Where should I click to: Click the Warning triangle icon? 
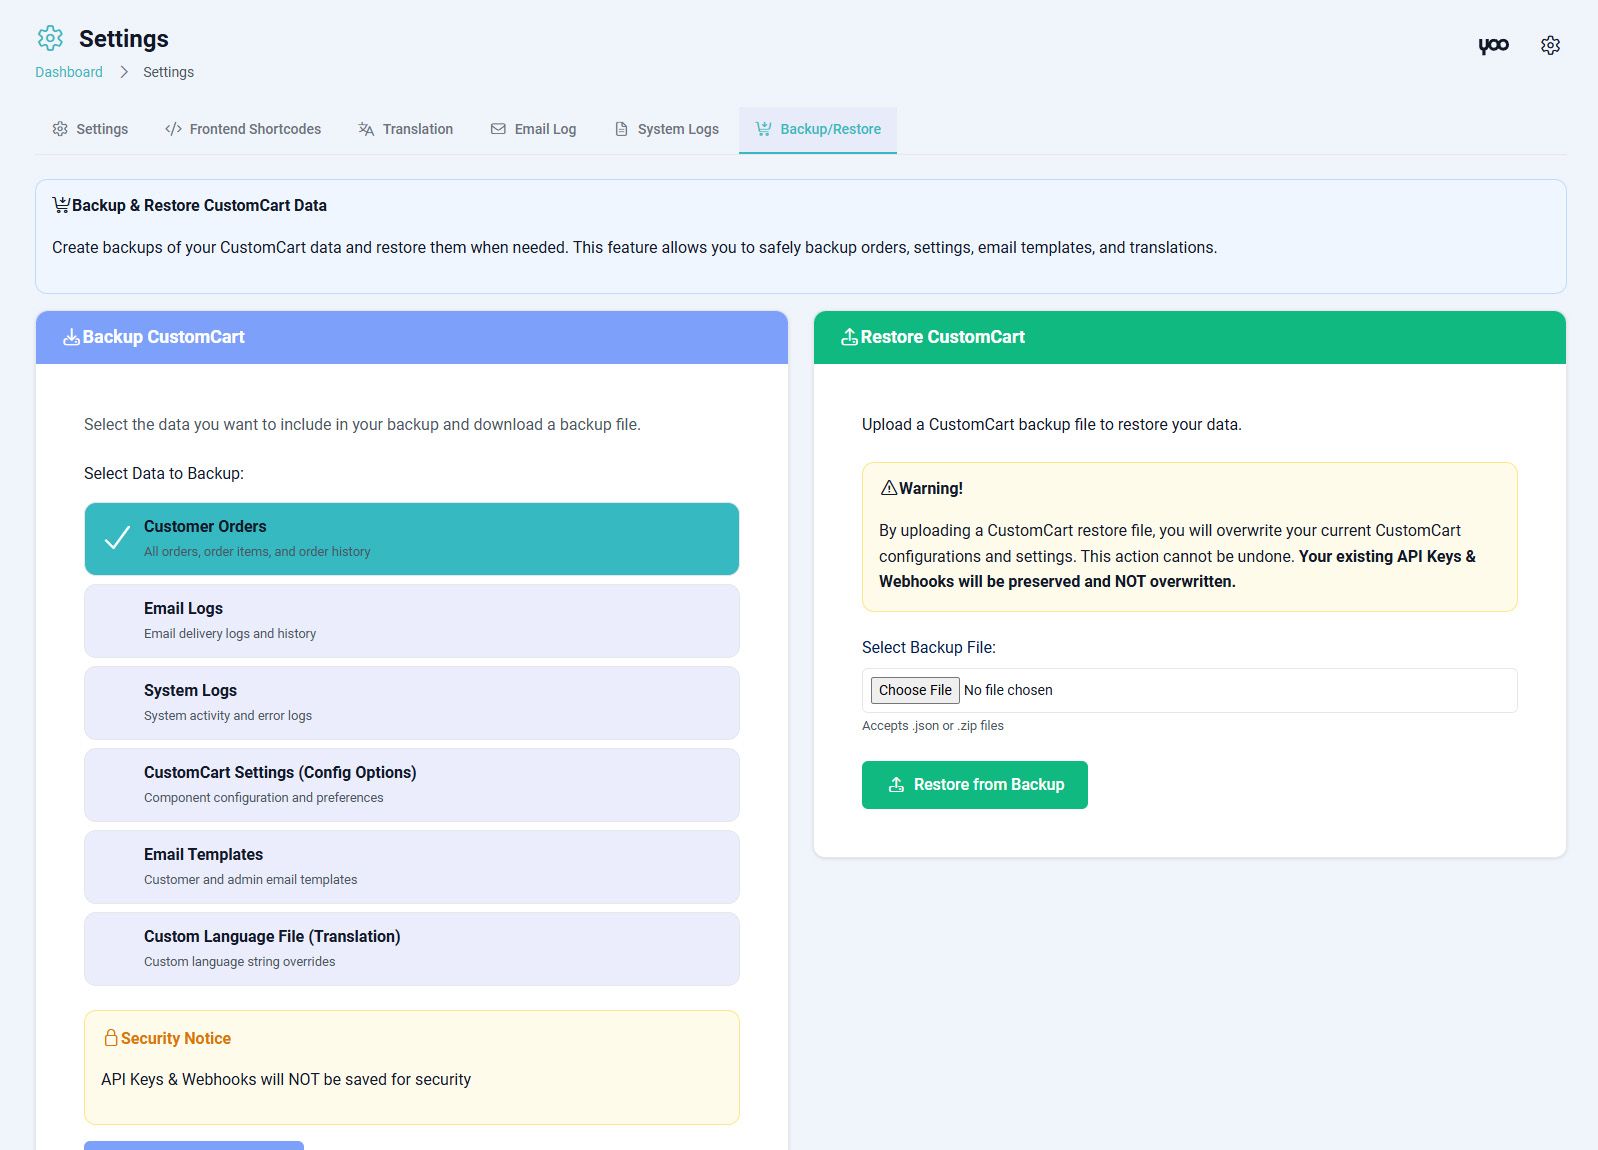[x=888, y=488]
